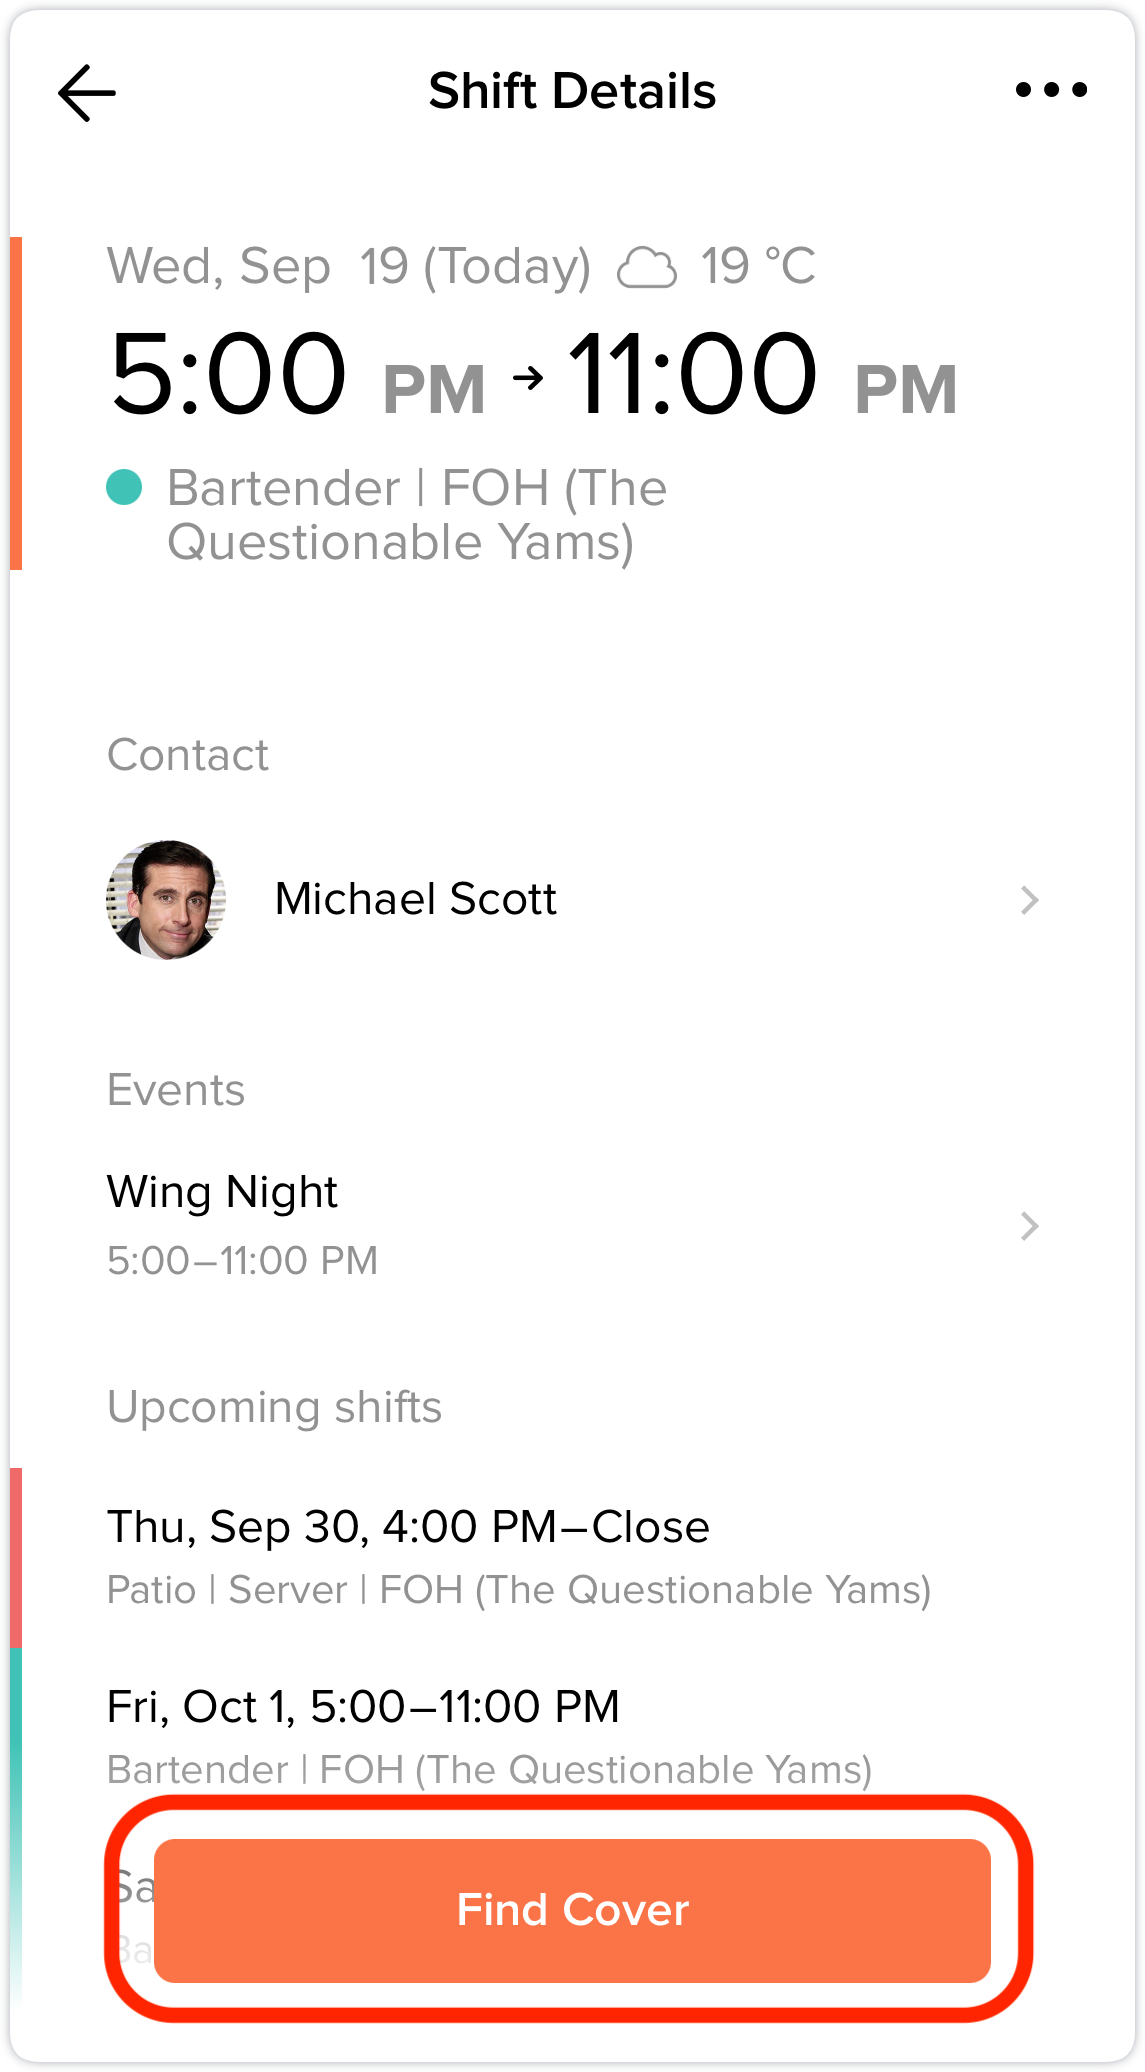This screenshot has width=1145, height=2072.
Task: Tap the Wed, Sep 19 (Today) date
Action: (x=349, y=267)
